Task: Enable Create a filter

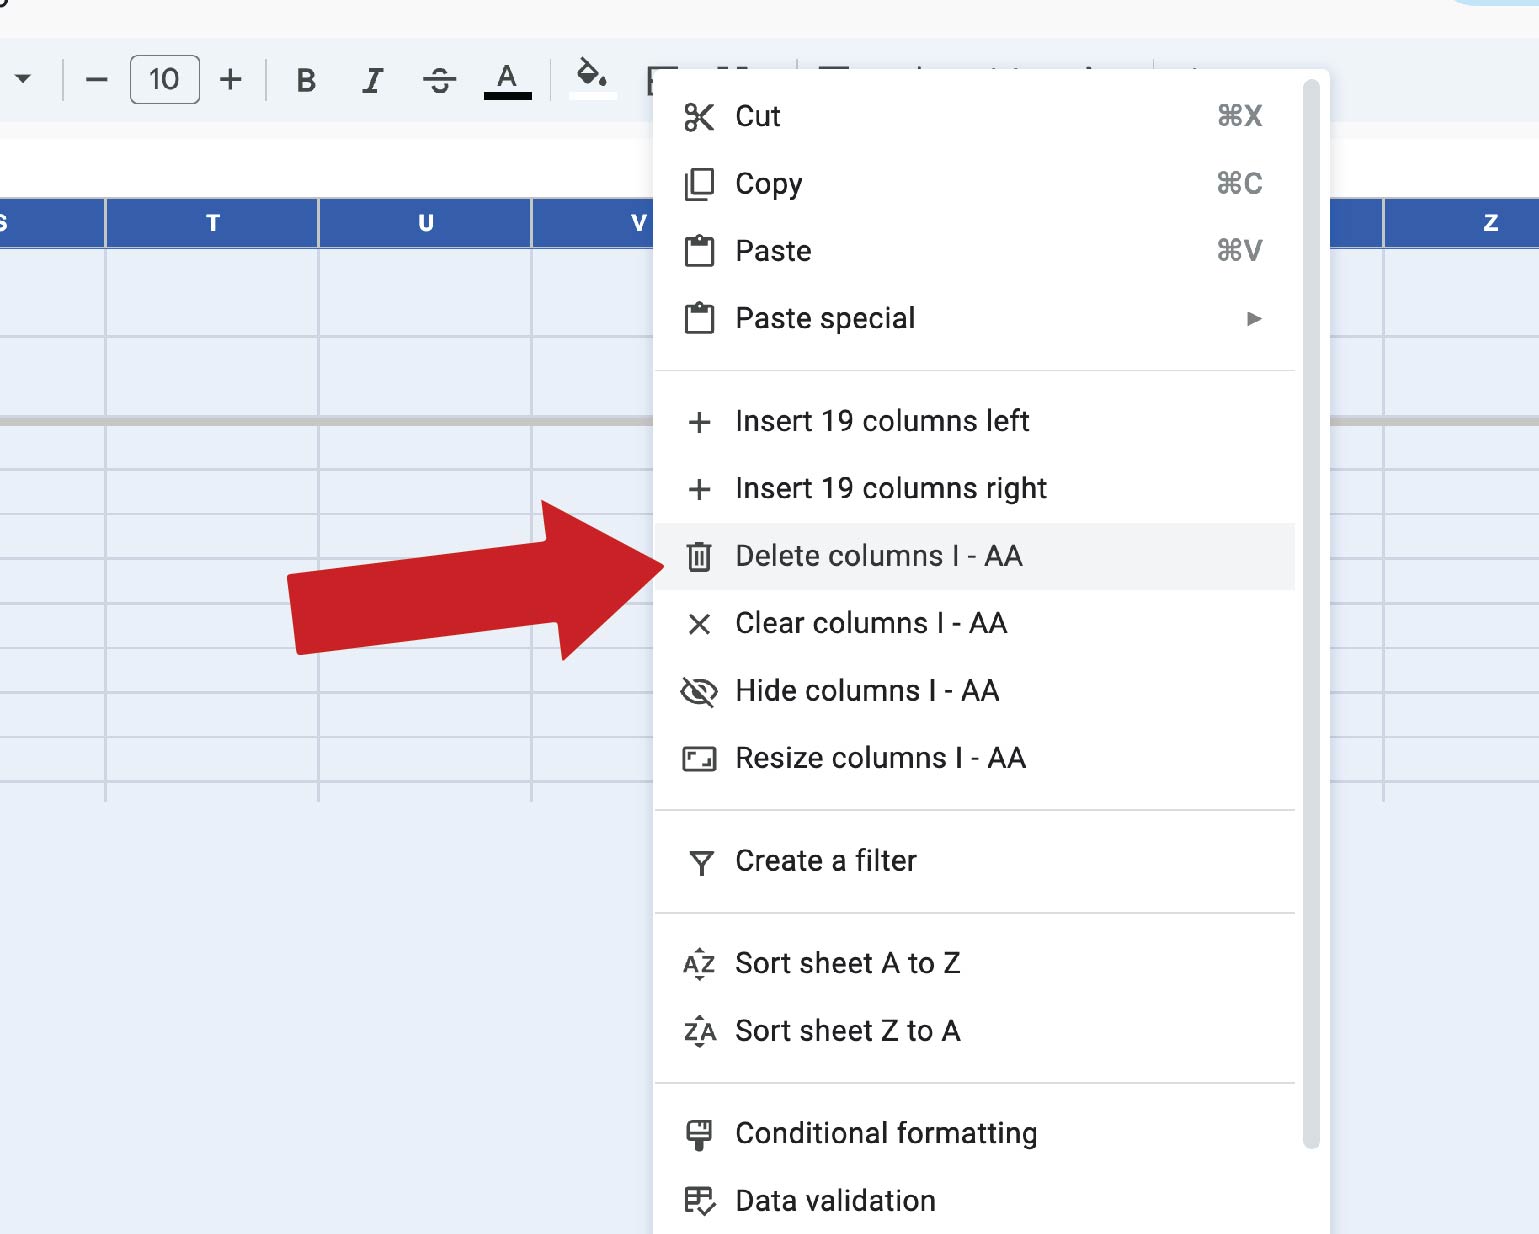Action: [x=826, y=861]
